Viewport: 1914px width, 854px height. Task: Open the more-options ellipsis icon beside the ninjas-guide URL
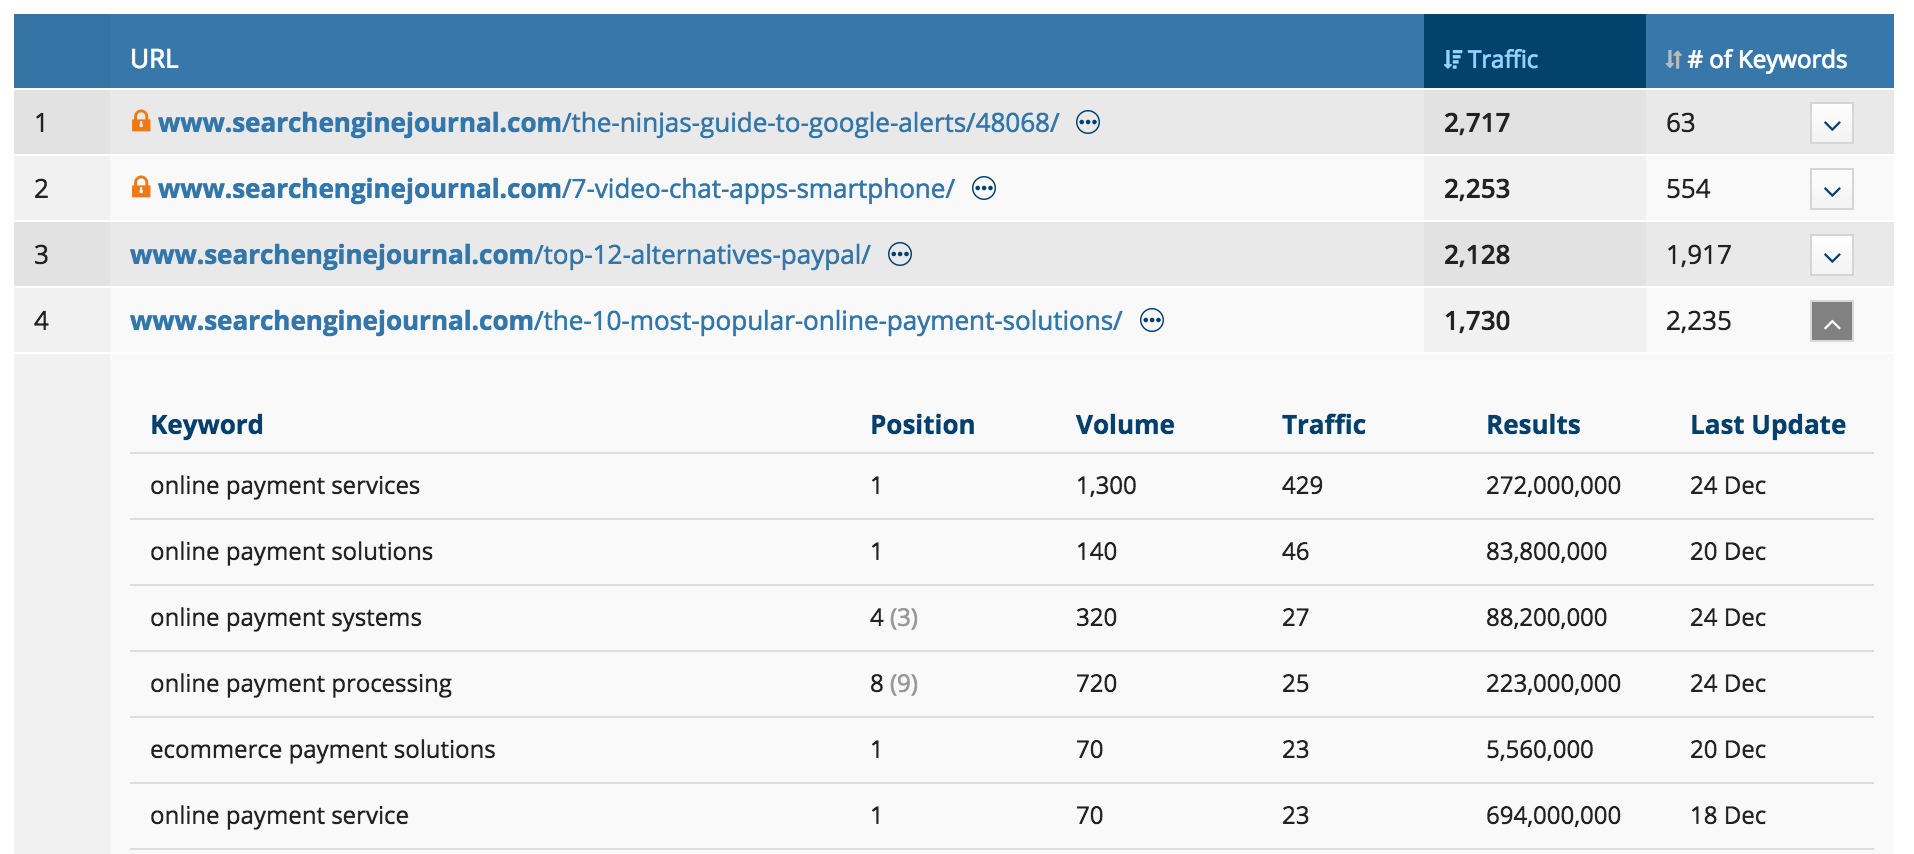click(x=1088, y=123)
